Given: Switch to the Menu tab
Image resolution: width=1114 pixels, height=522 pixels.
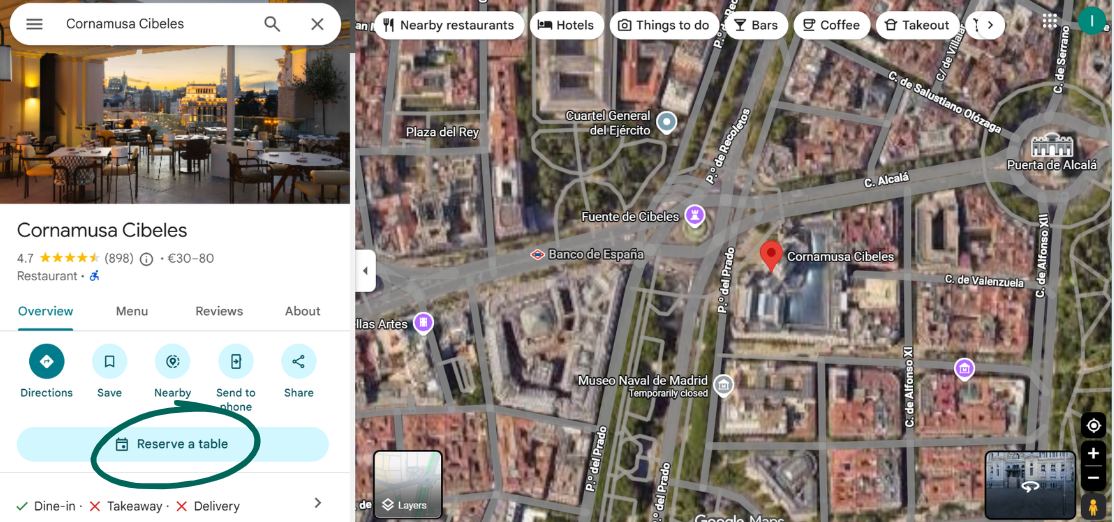Looking at the screenshot, I should coord(132,311).
